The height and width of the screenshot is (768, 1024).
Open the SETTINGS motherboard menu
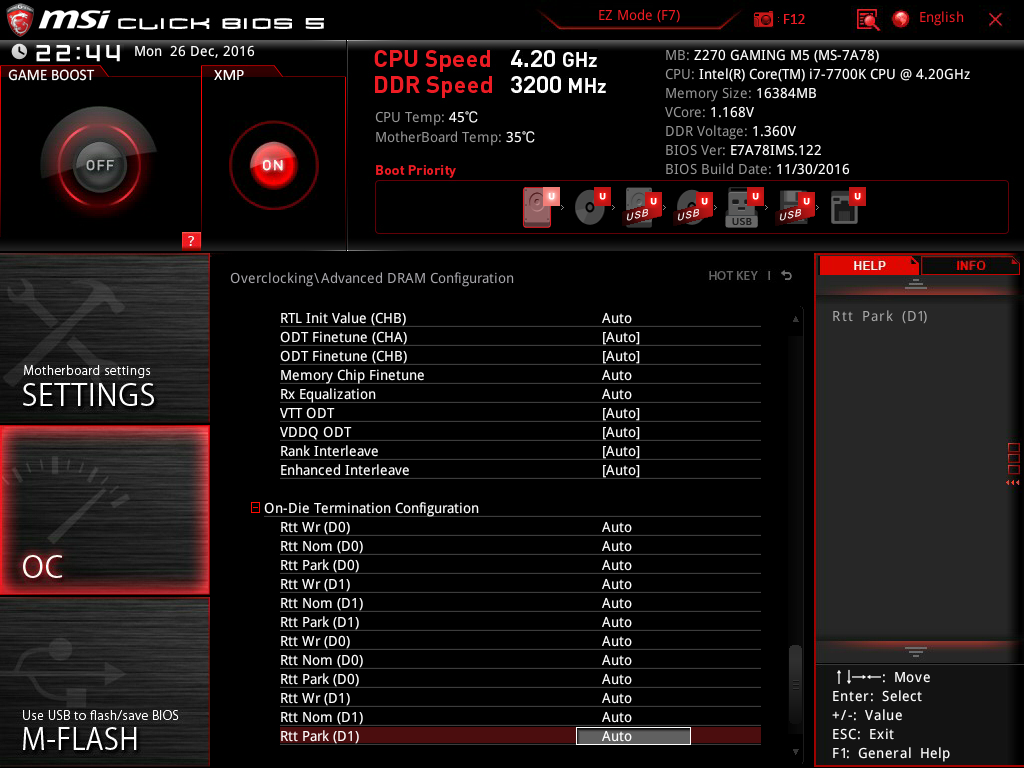(x=104, y=338)
